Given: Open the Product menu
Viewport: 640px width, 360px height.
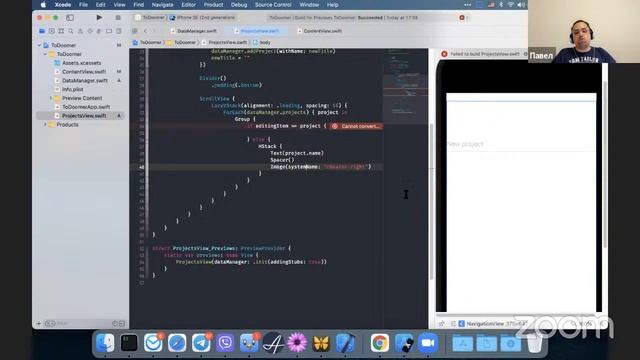Looking at the screenshot, I should pos(213,5).
